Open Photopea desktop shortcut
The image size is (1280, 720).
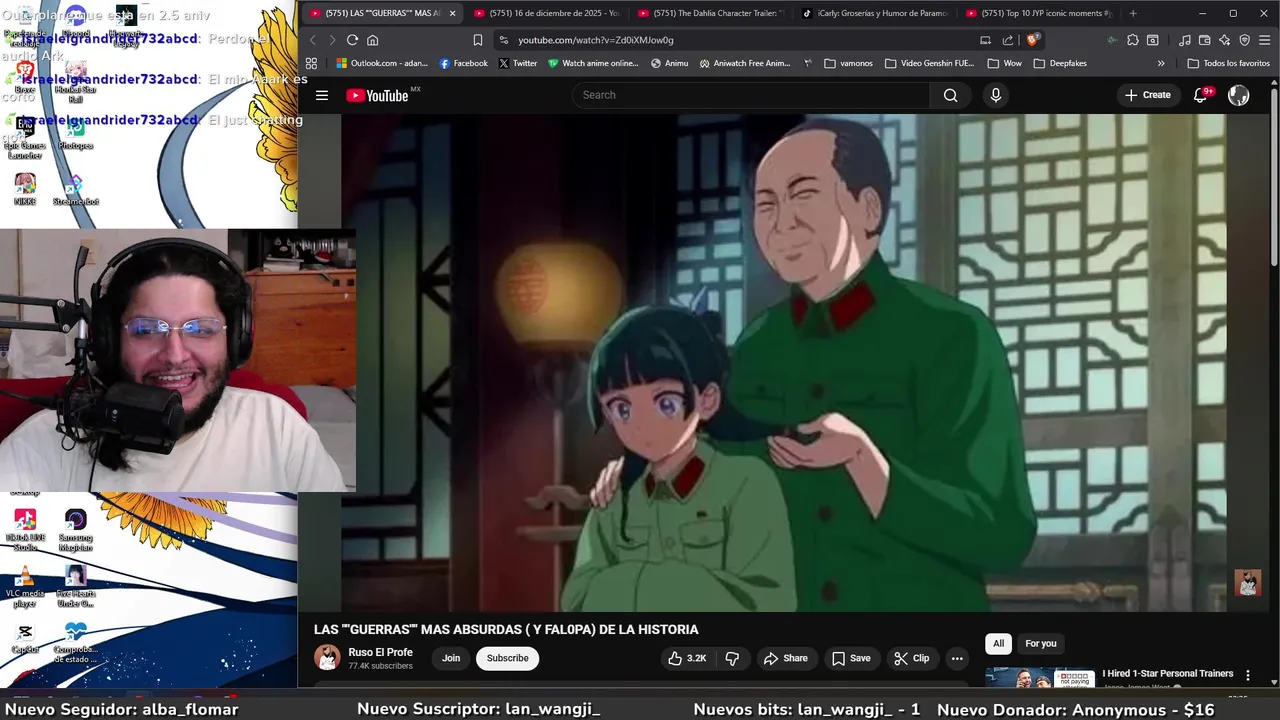75,135
